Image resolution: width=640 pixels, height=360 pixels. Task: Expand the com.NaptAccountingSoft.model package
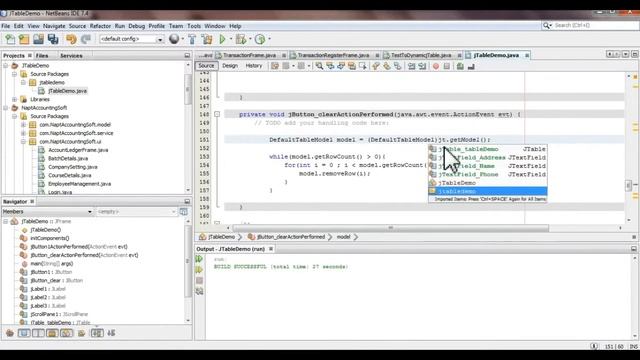(x=23, y=124)
